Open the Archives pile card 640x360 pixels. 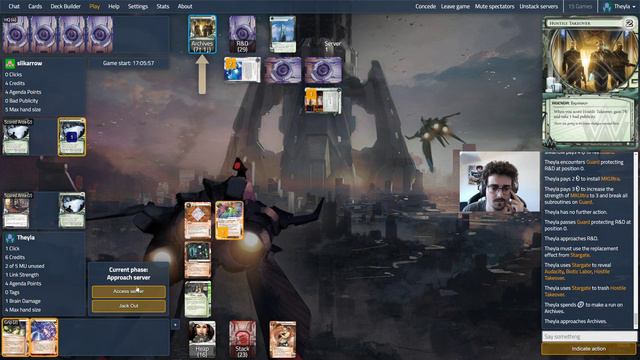tap(202, 34)
